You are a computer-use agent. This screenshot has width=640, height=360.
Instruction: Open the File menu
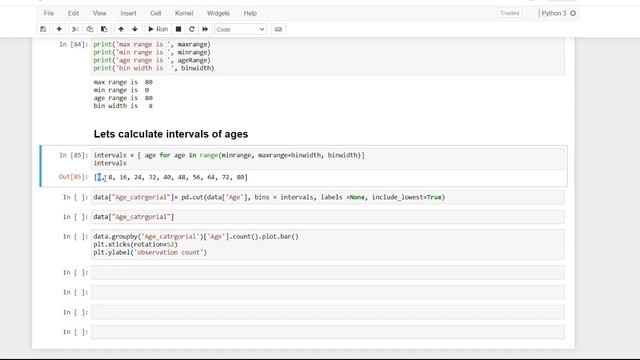pyautogui.click(x=49, y=13)
